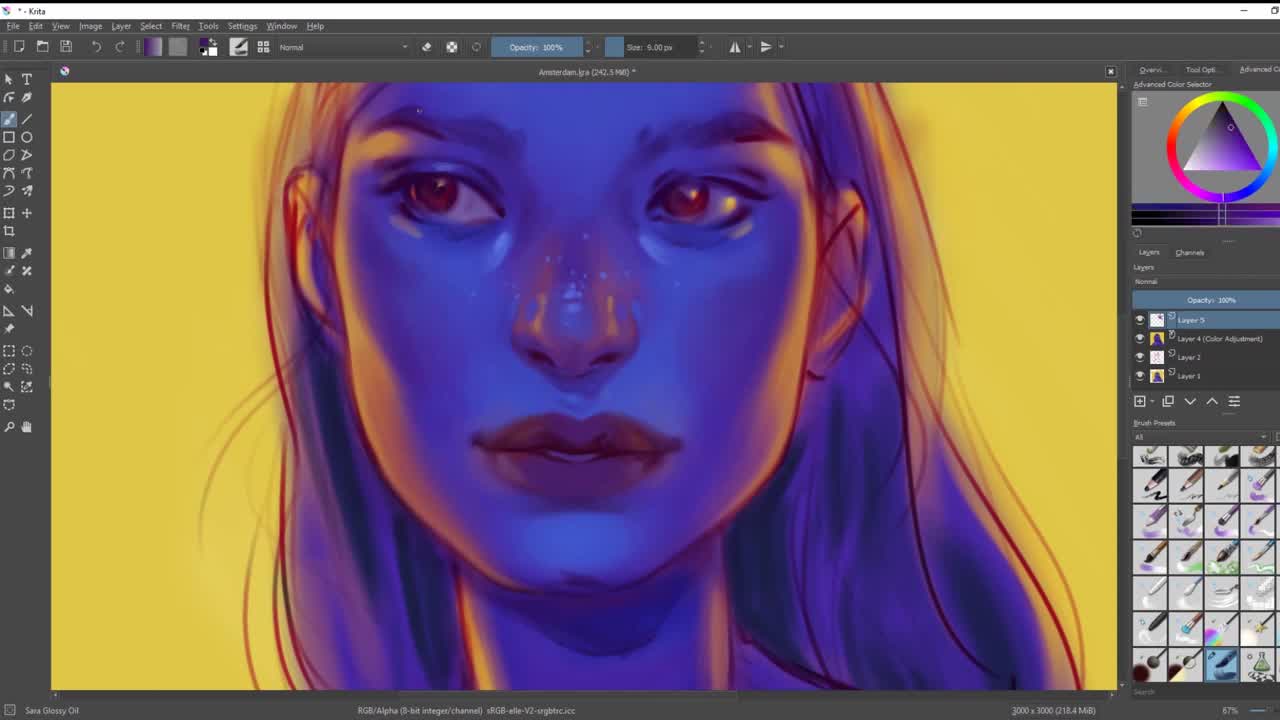Open the brush blending mode dropdown
The height and width of the screenshot is (720, 1280).
[x=343, y=47]
